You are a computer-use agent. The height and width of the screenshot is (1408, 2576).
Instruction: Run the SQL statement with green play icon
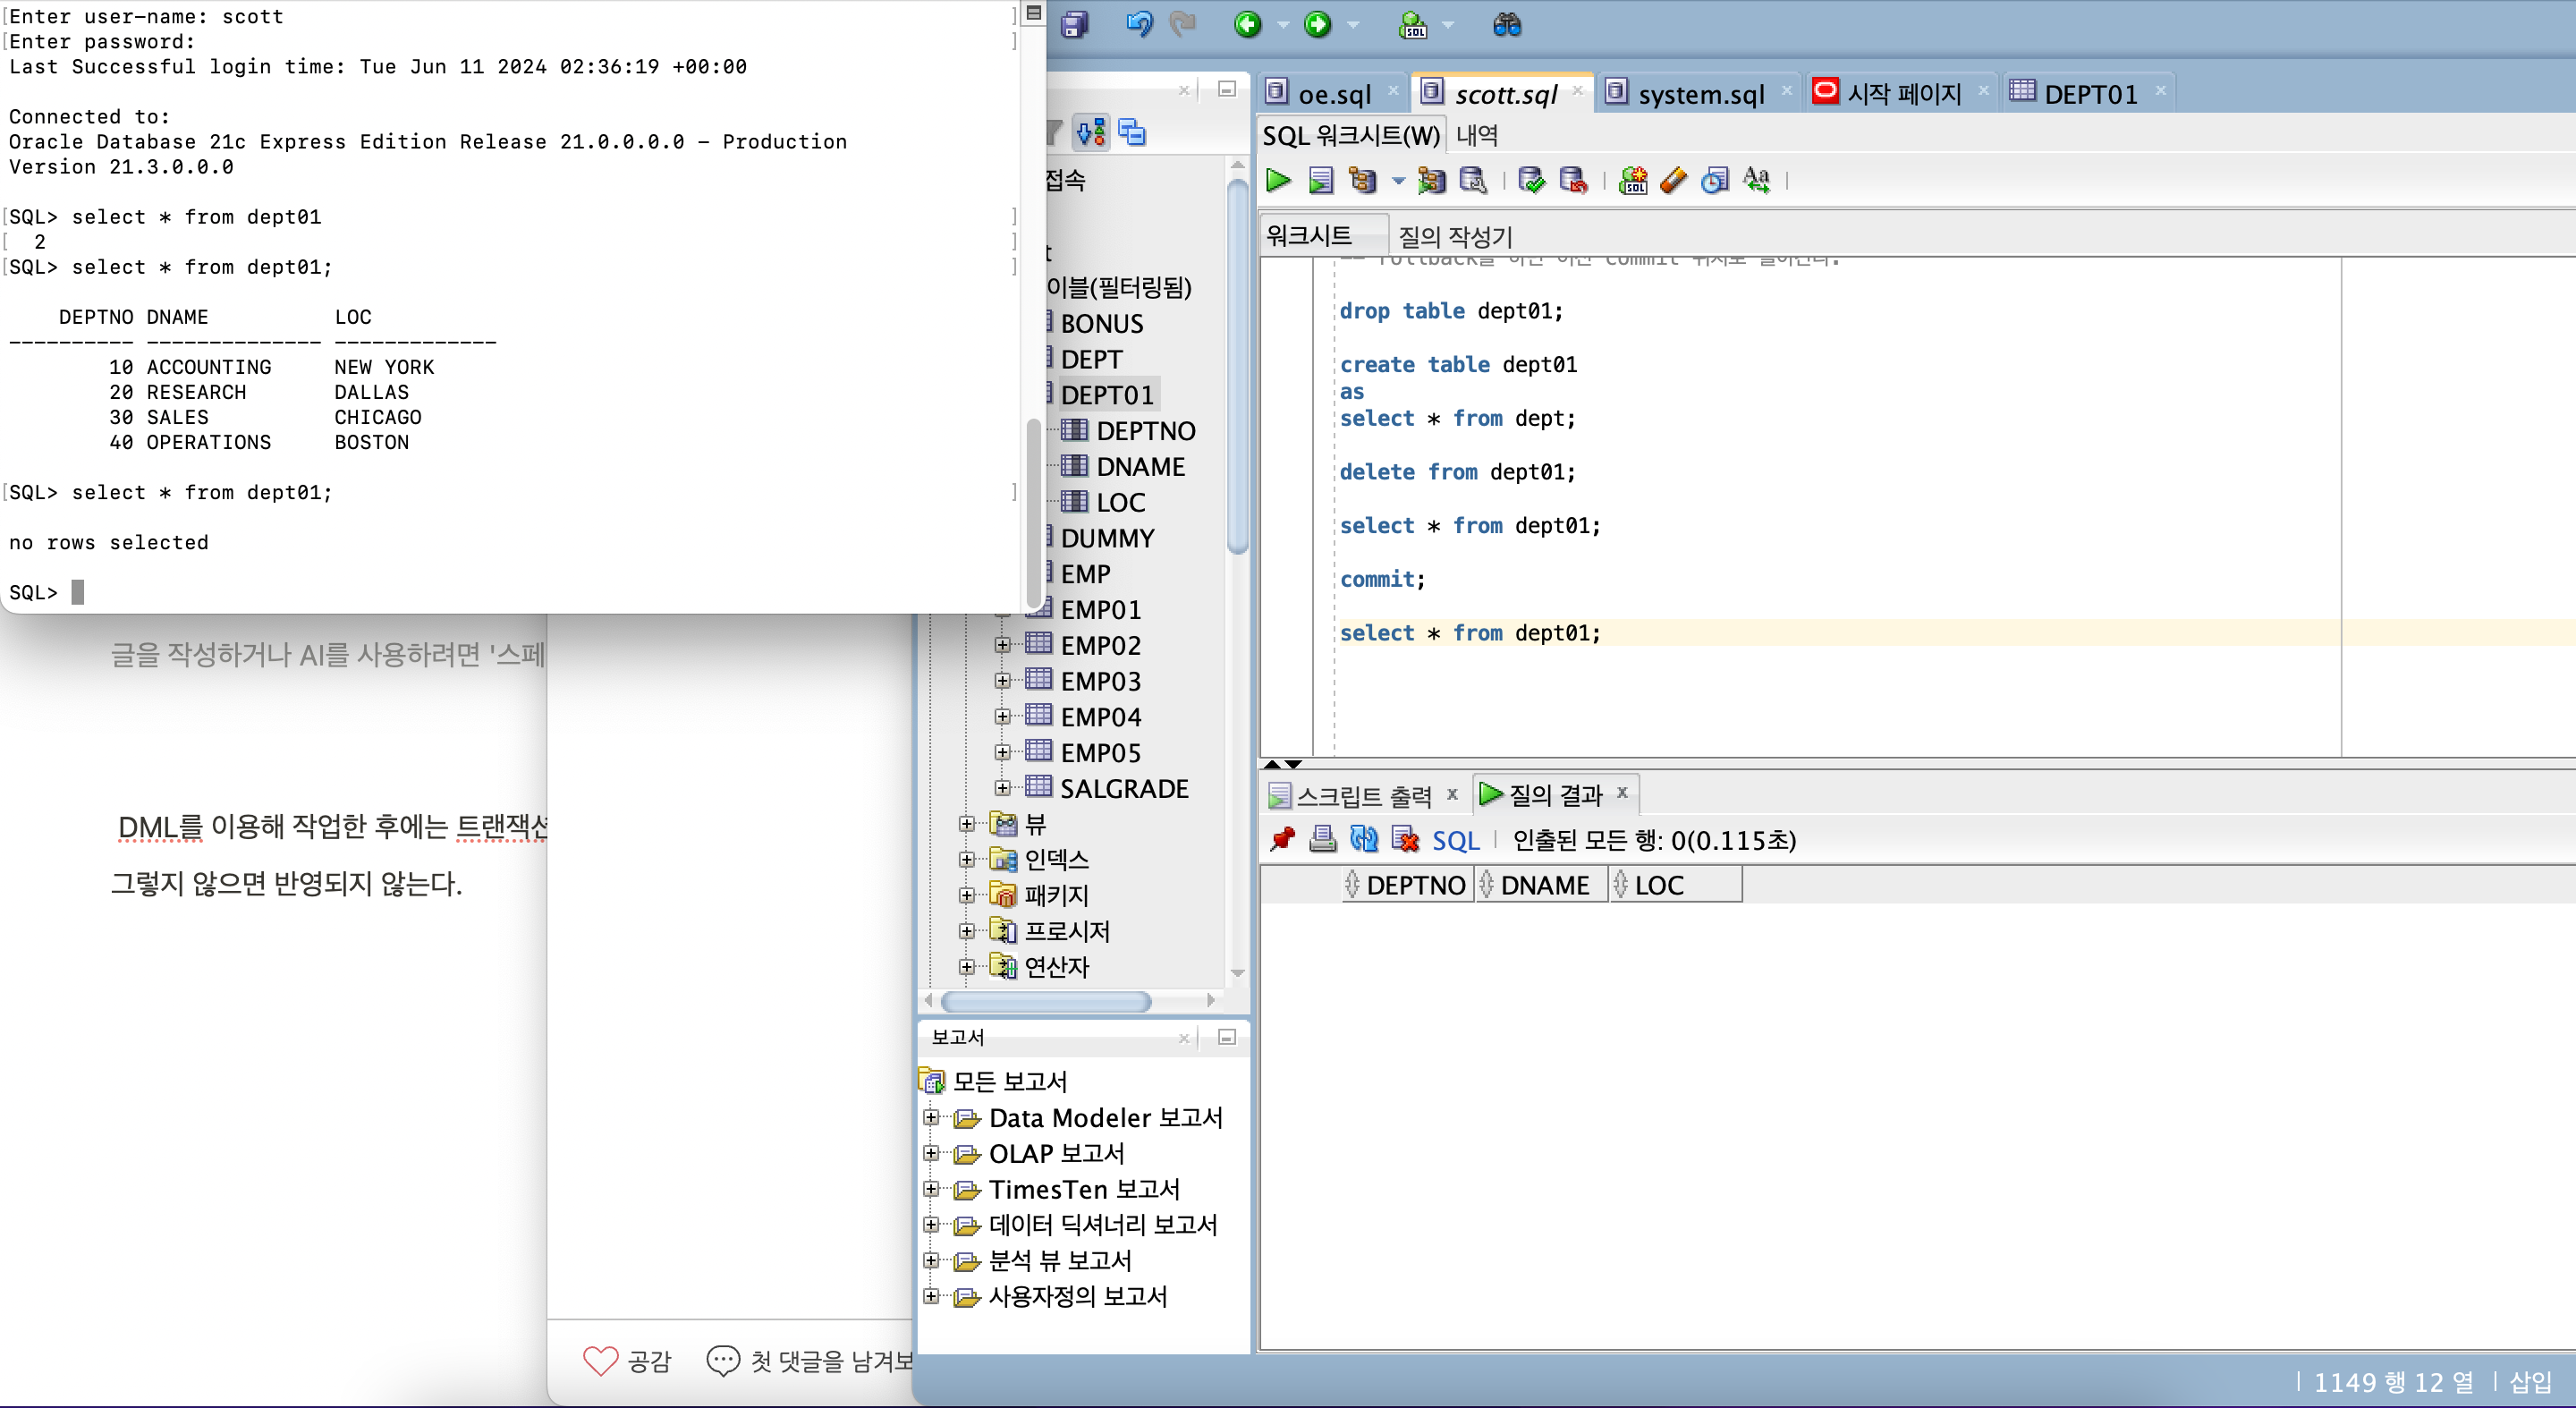pos(1277,181)
